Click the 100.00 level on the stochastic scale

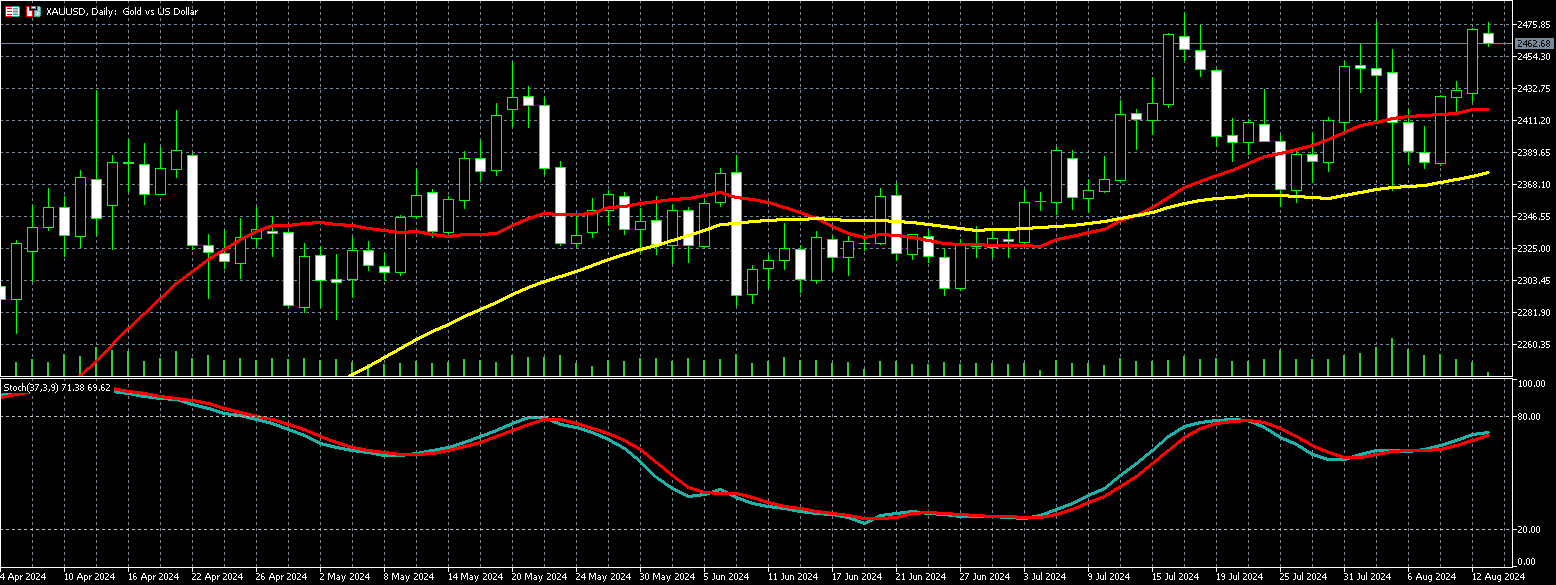pyautogui.click(x=1532, y=384)
